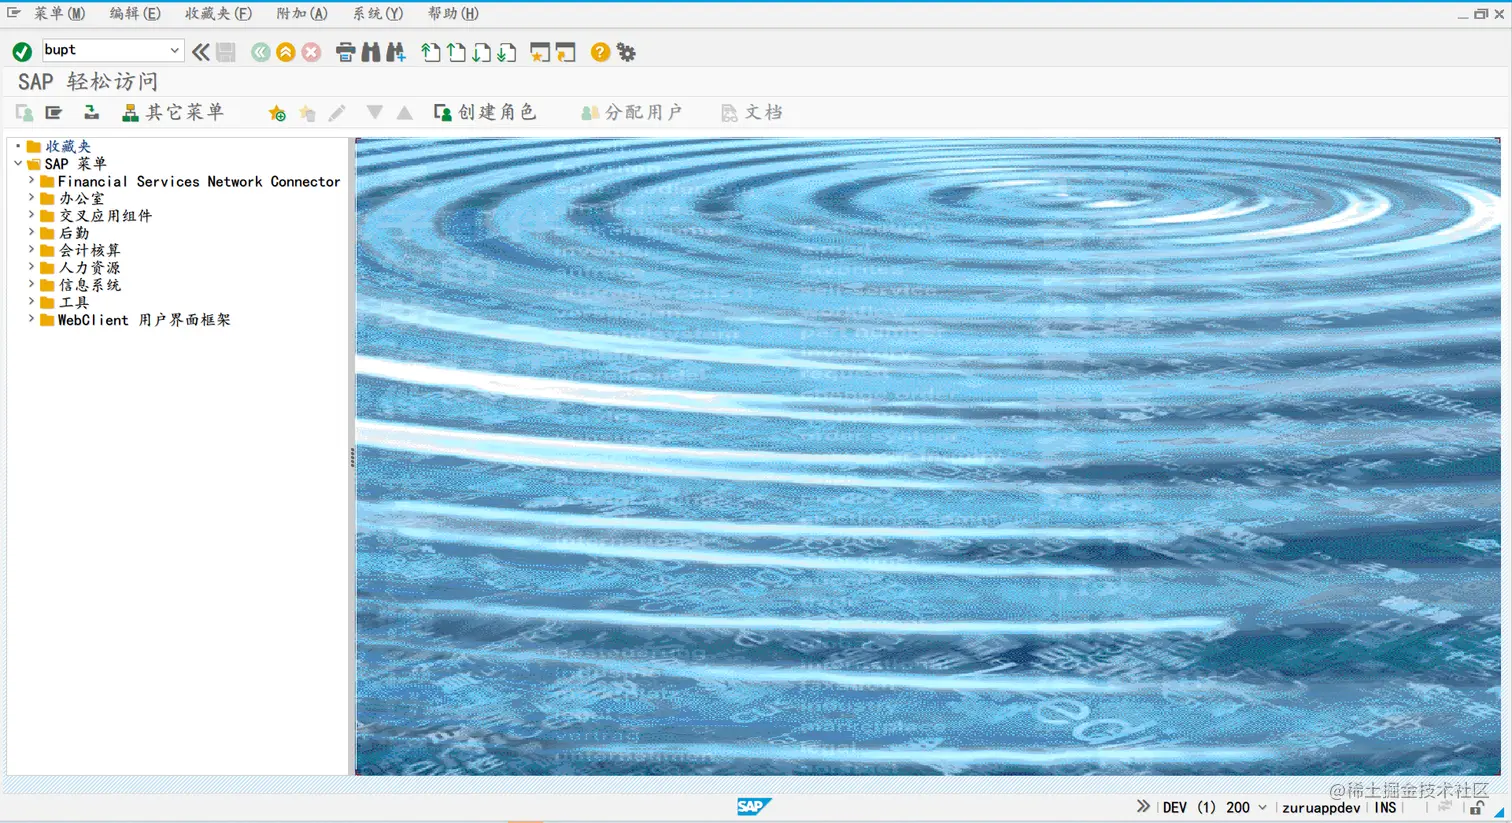Click the User Menu icon in the application toolbar
The image size is (1512, 823).
click(25, 113)
